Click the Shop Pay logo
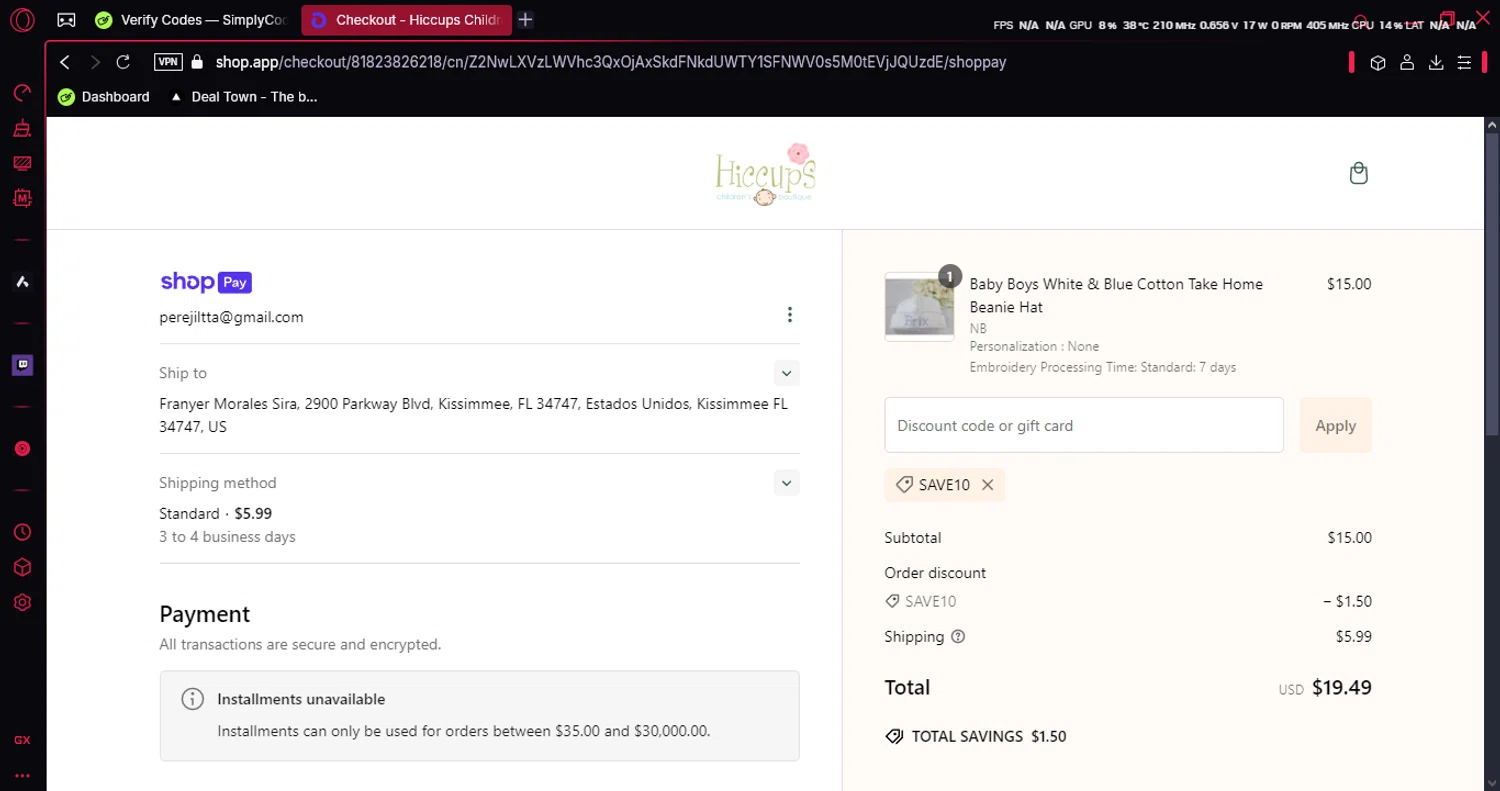The image size is (1500, 791). 206,282
